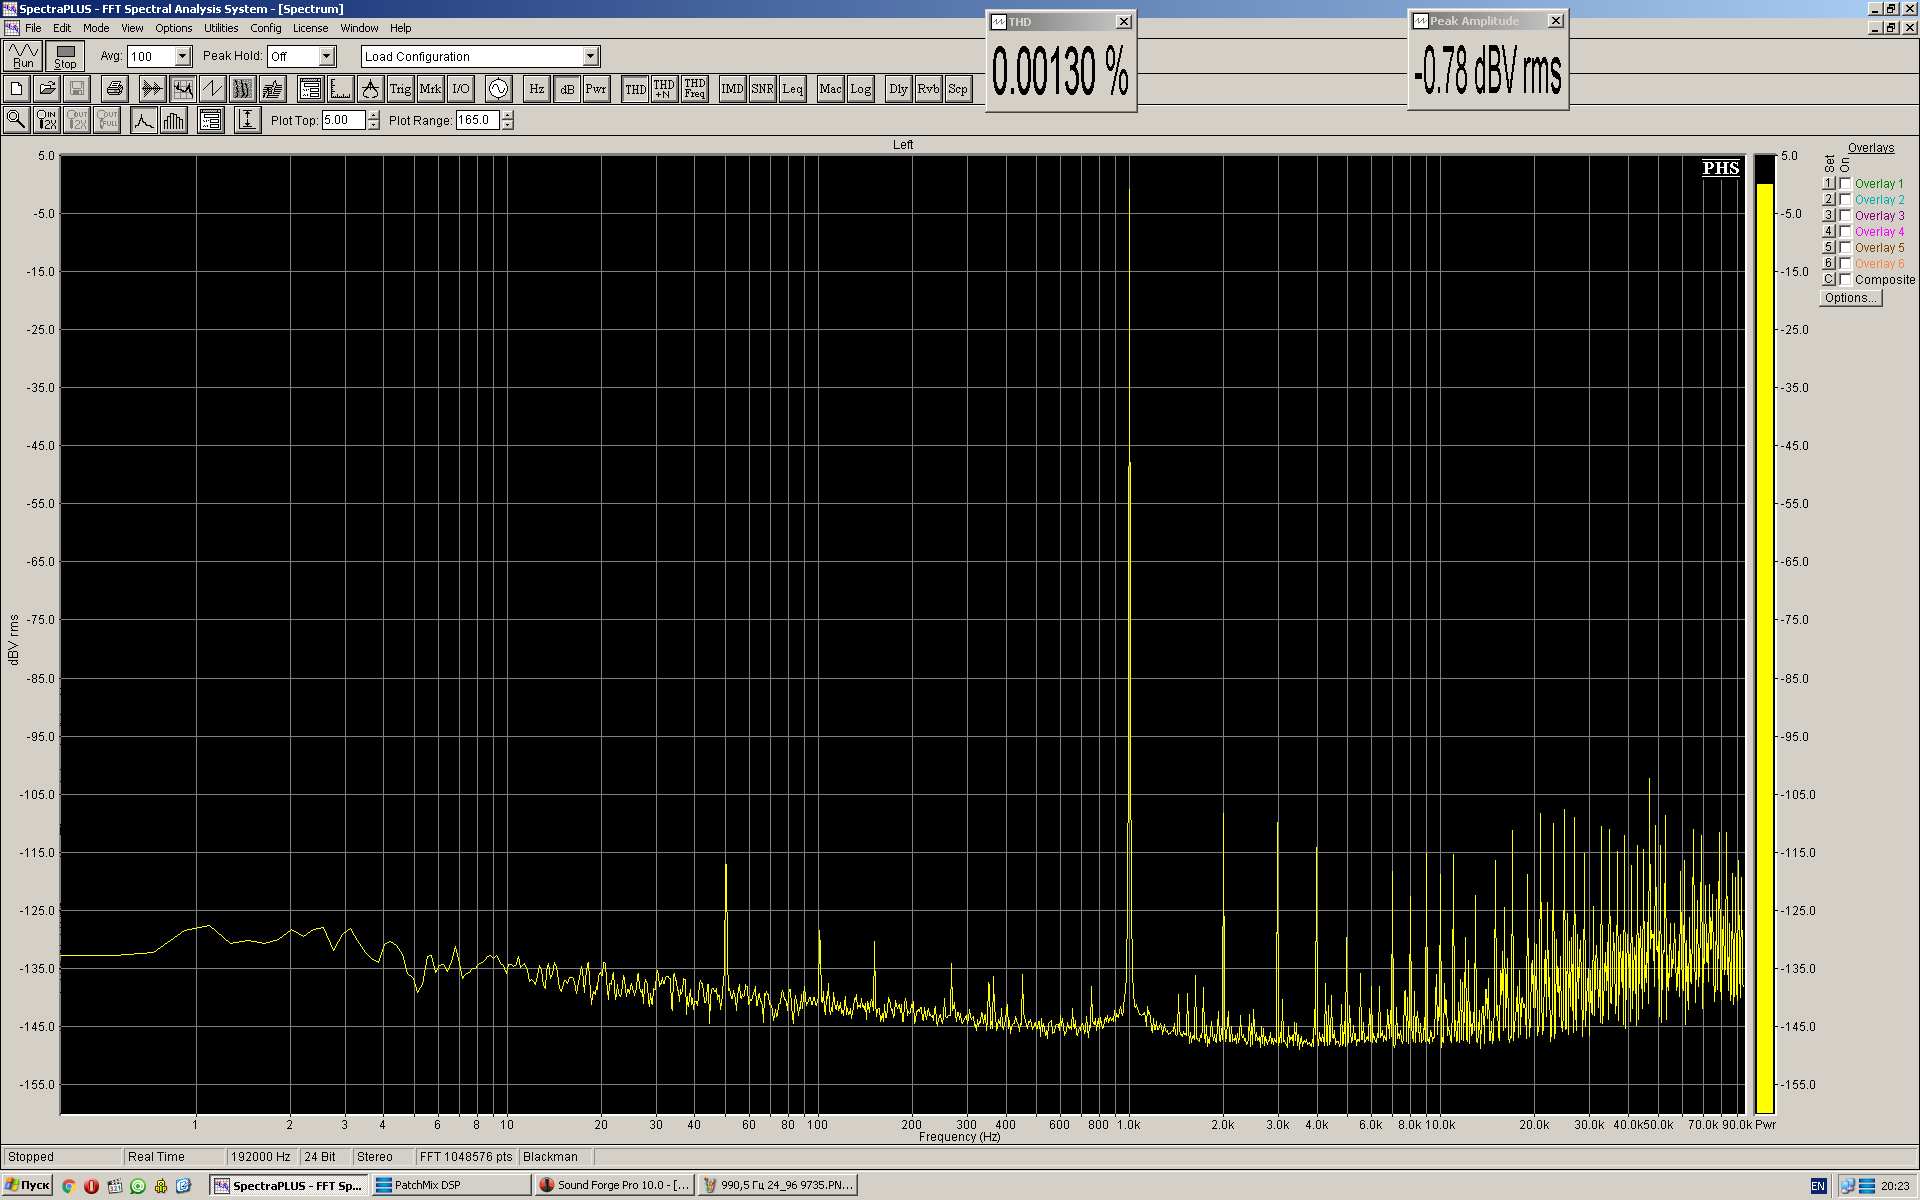Click the Plot Range input field
Viewport: 1920px width, 1200px height.
(477, 120)
